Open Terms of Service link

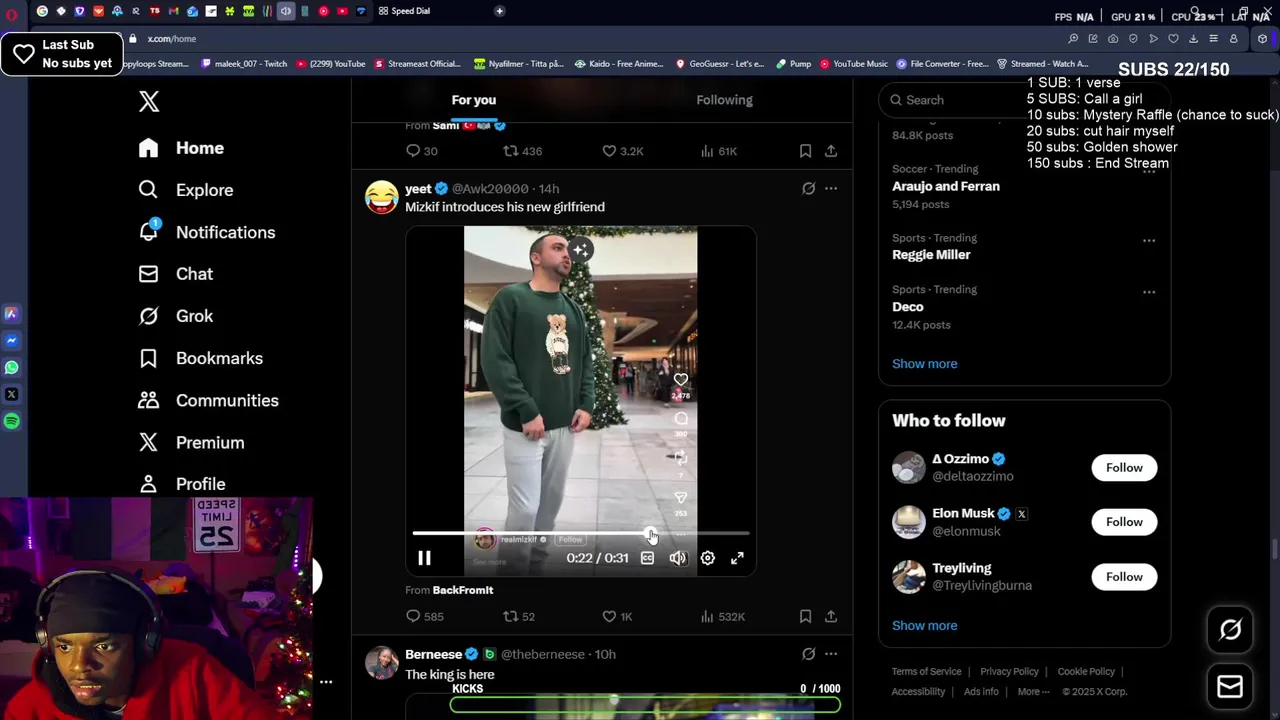click(x=926, y=672)
